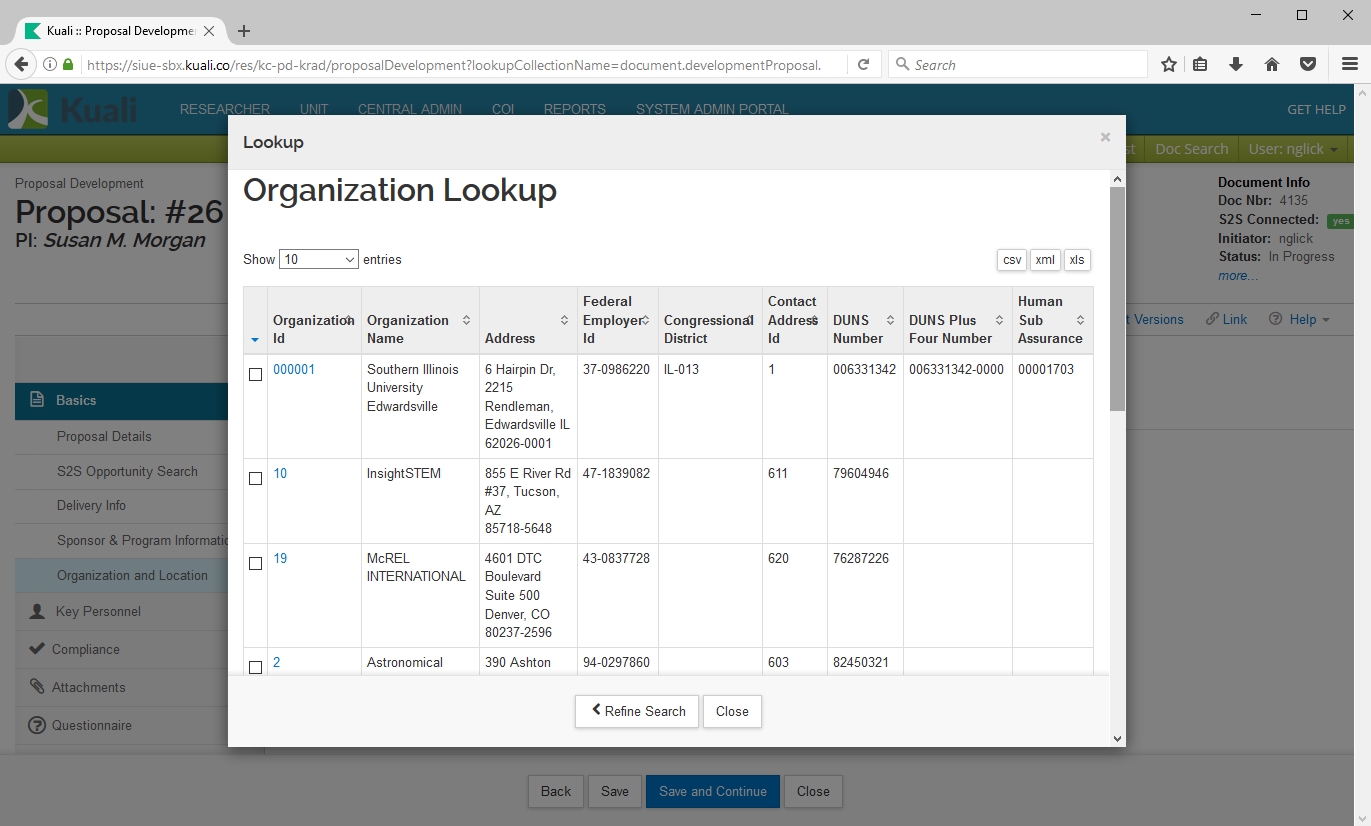The height and width of the screenshot is (826, 1371).
Task: Select the InsightSTEM row checkbox
Action: click(x=255, y=479)
